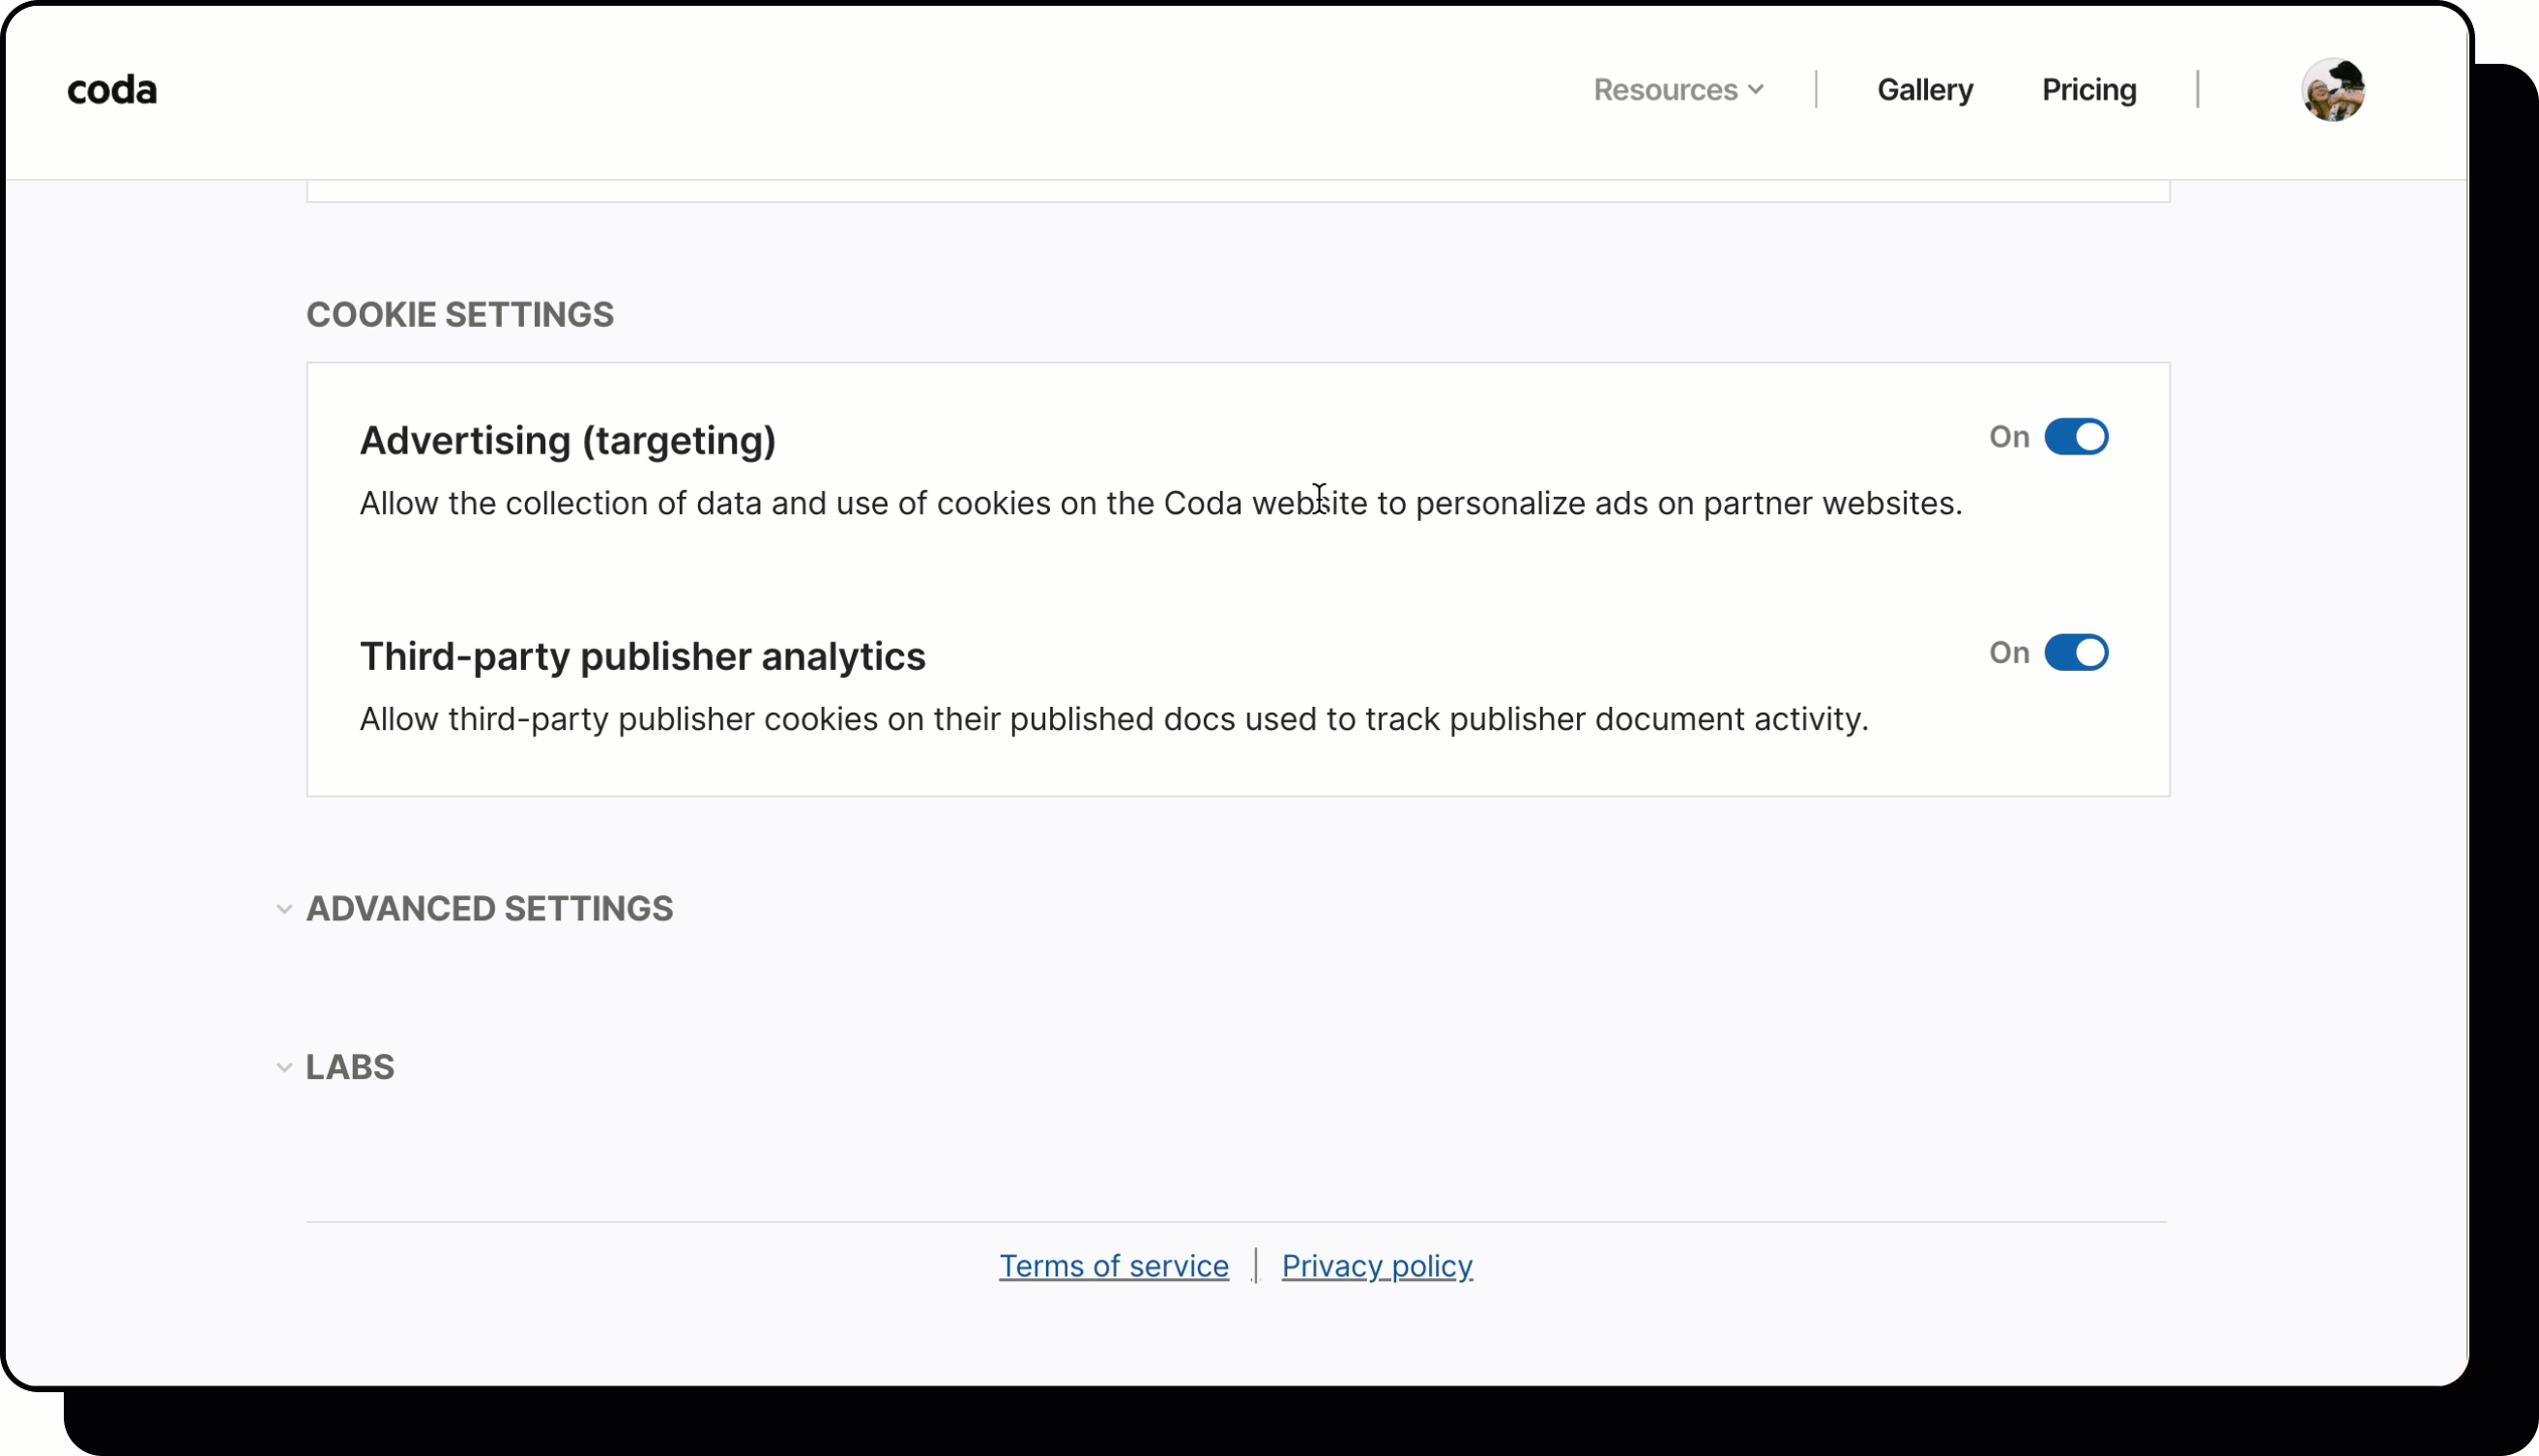Open the Pricing page
Viewport: 2539px width, 1456px height.
pos(2088,90)
